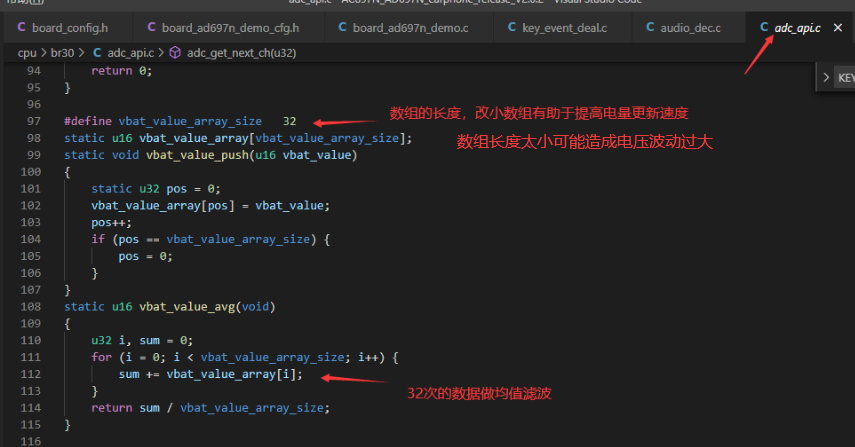Select the adc_api.c tab
This screenshot has width=855, height=447.
797,27
